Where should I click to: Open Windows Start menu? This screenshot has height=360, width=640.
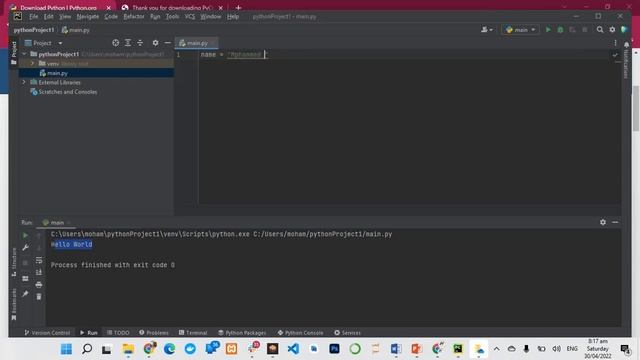(x=66, y=349)
